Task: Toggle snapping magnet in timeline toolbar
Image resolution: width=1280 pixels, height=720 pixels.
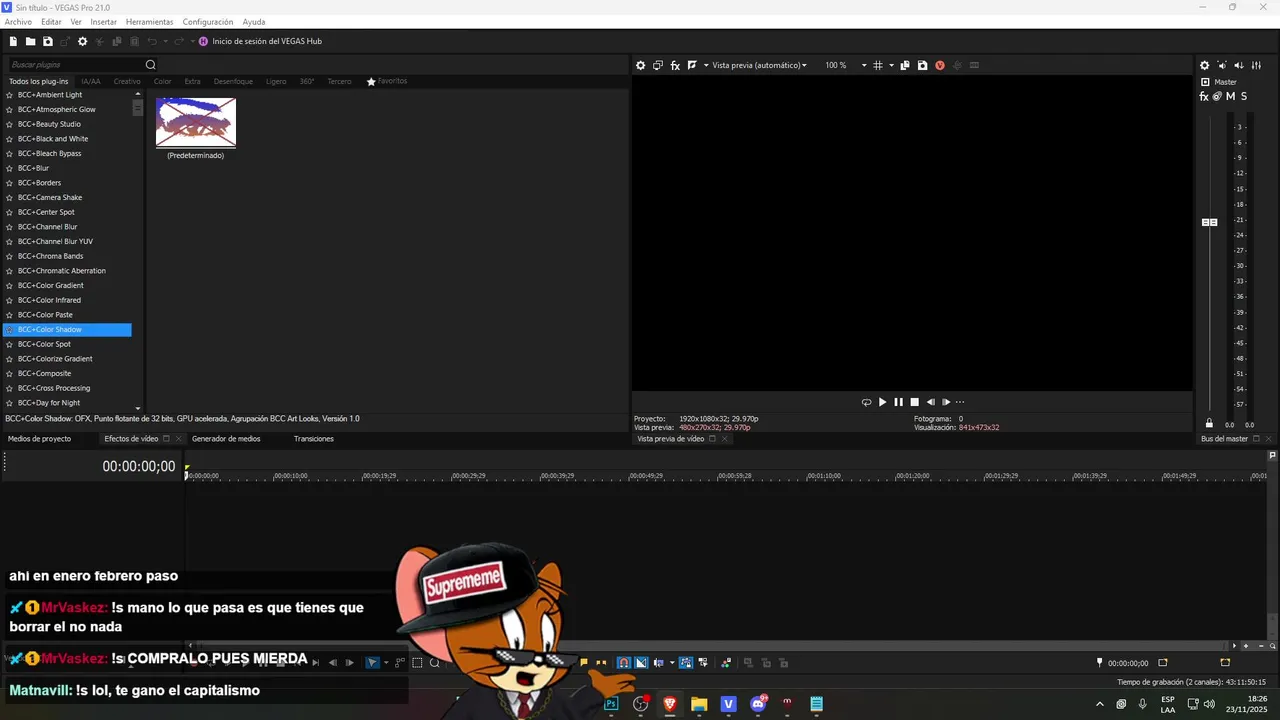Action: pyautogui.click(x=623, y=662)
